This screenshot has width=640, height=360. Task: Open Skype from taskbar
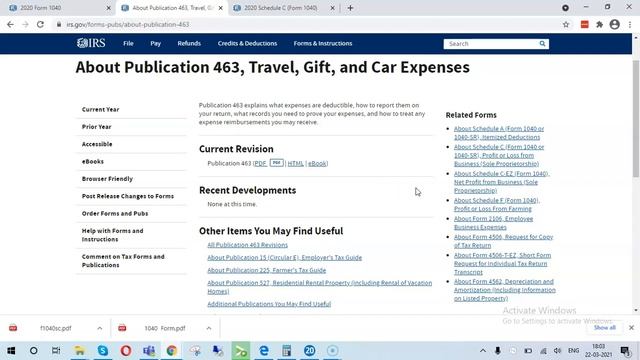(x=103, y=351)
